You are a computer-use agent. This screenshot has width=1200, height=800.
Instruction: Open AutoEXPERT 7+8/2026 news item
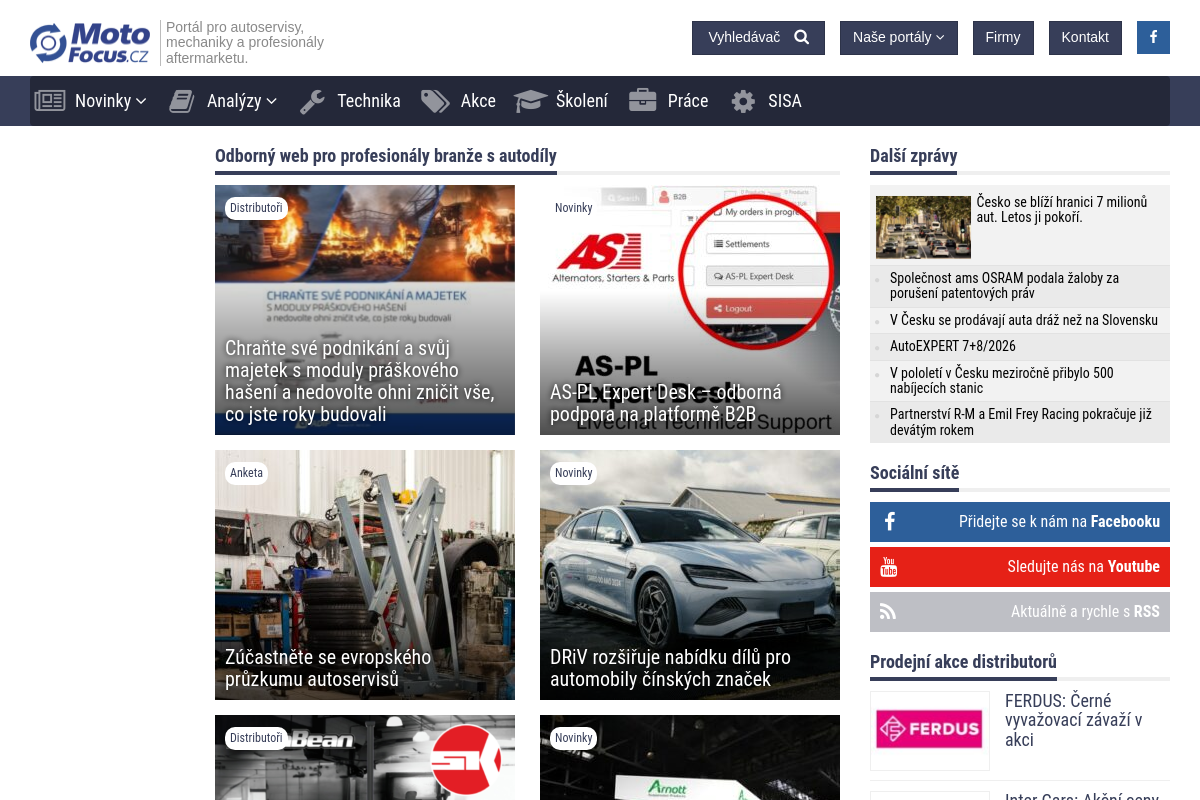click(953, 346)
